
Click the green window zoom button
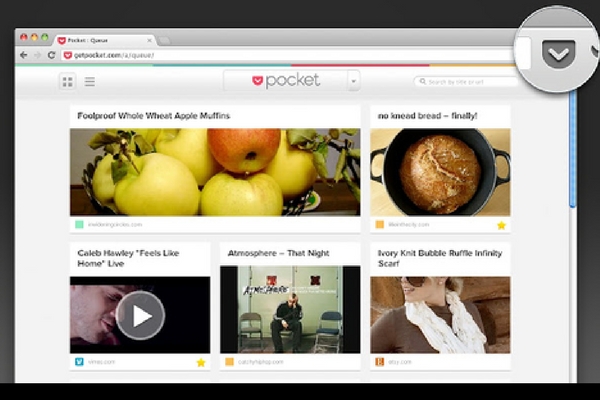45,37
